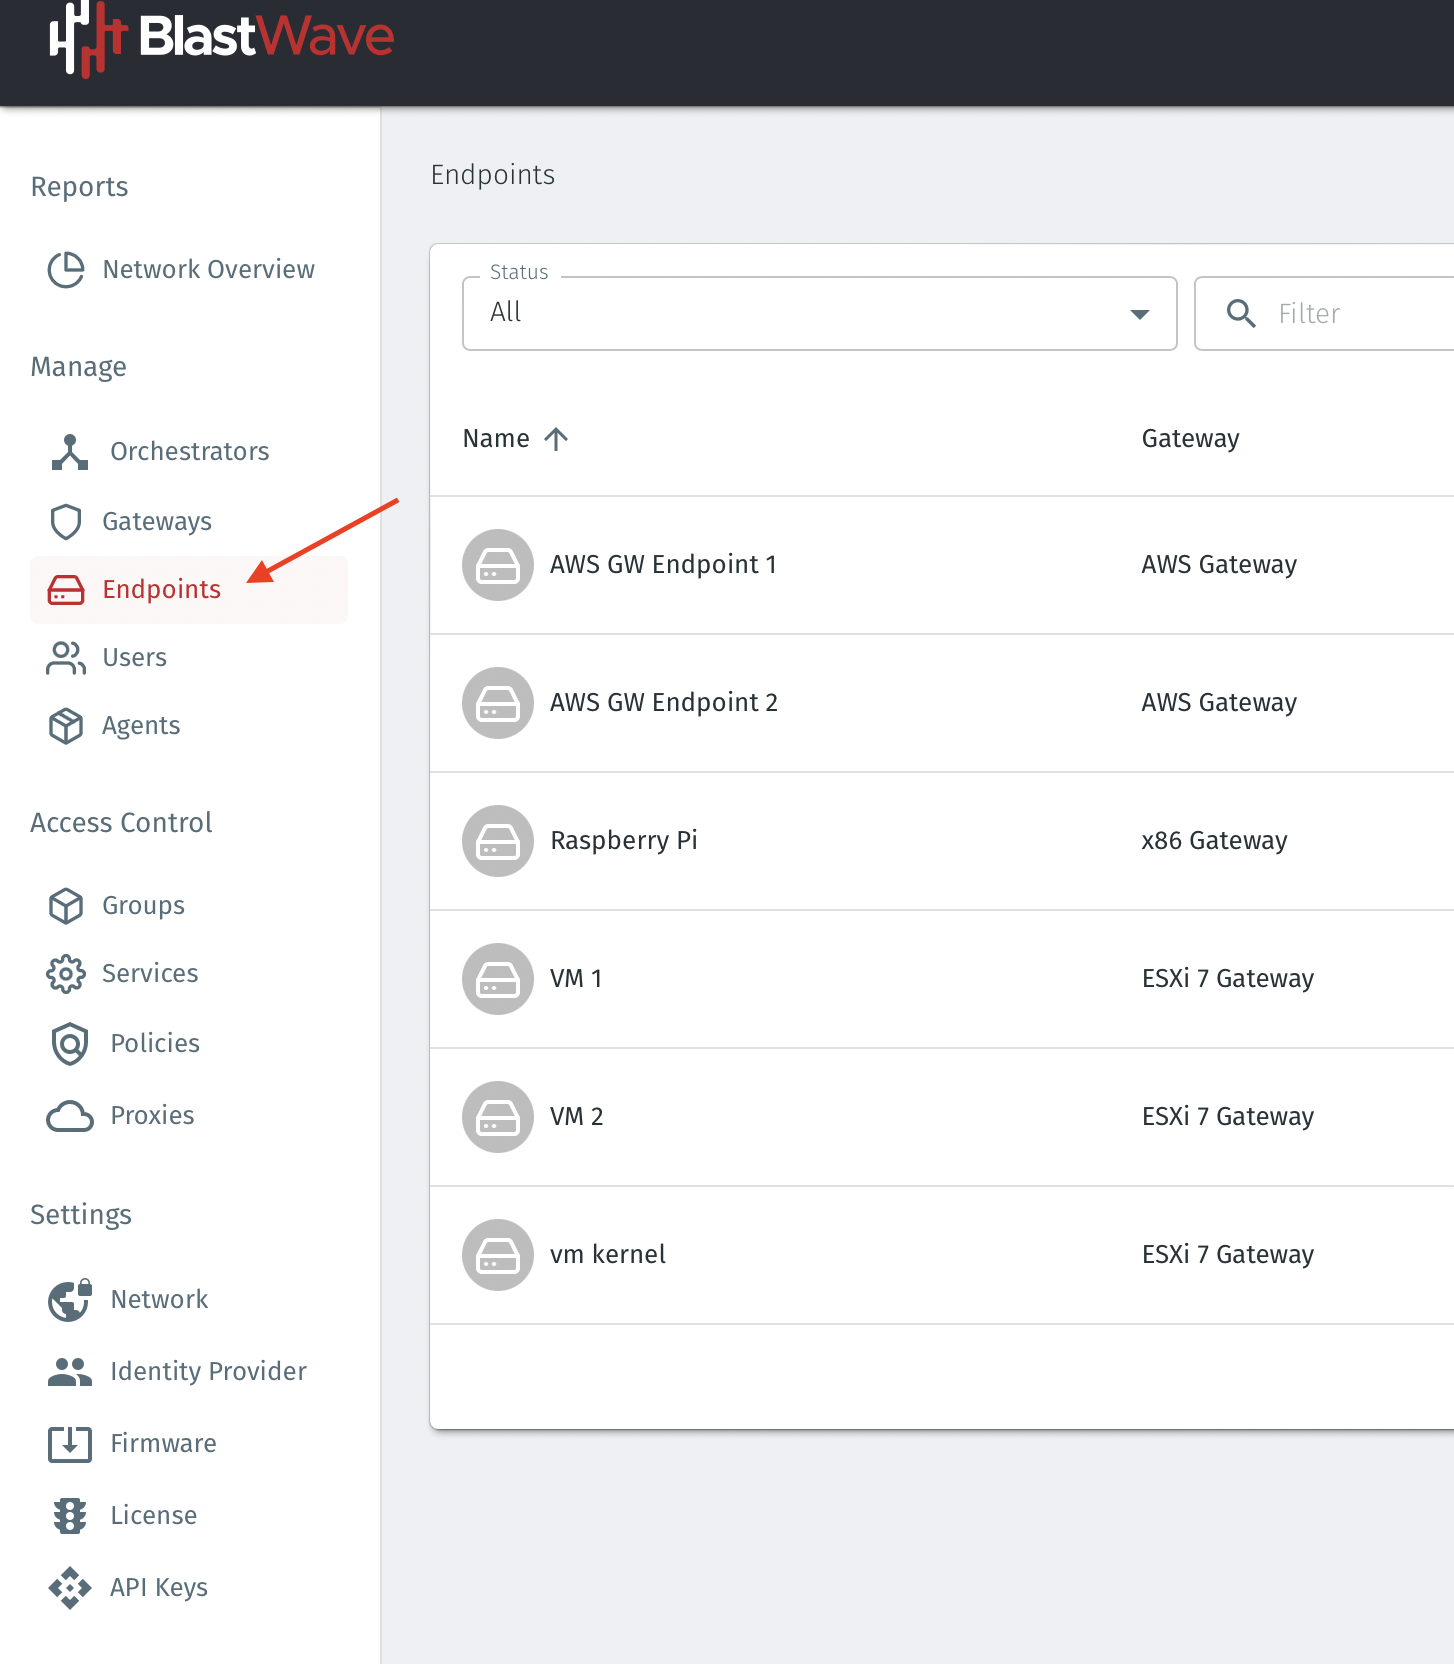Go to the Users menu item
Image resolution: width=1454 pixels, height=1664 pixels.
(x=134, y=658)
